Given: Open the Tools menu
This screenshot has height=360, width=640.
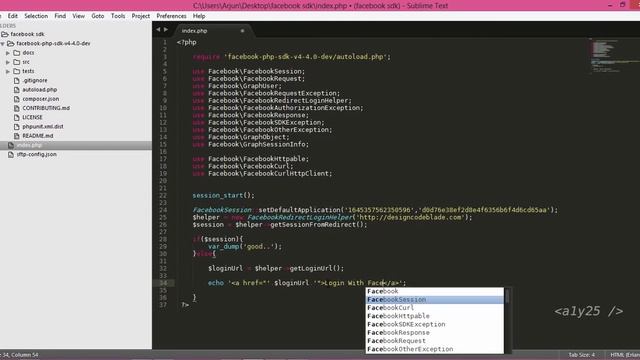Looking at the screenshot, I should pyautogui.click(x=118, y=16).
